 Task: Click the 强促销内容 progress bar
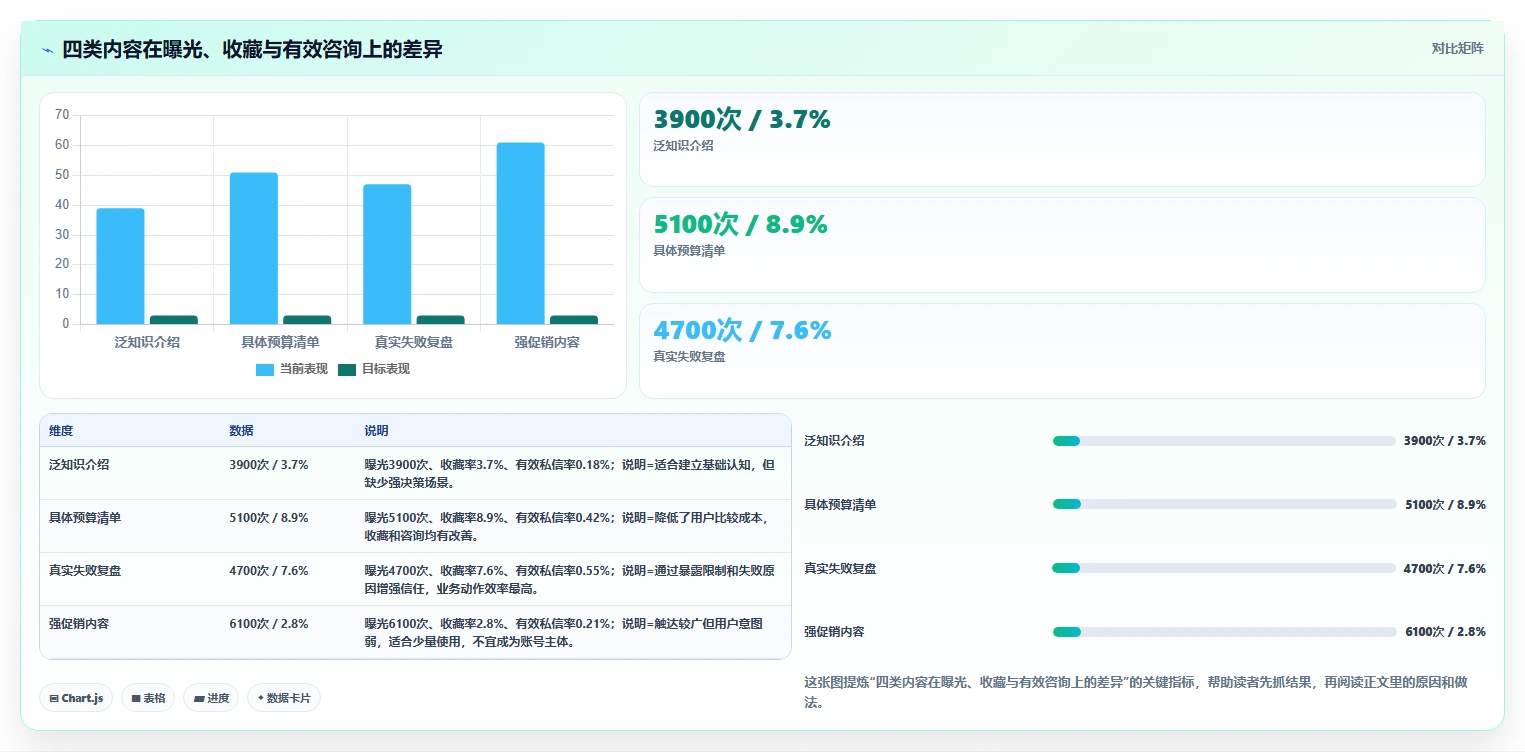point(1224,632)
